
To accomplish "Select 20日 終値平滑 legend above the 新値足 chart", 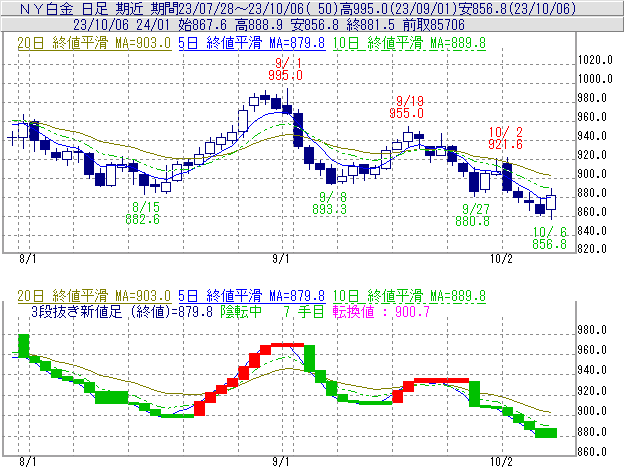I will [94, 296].
